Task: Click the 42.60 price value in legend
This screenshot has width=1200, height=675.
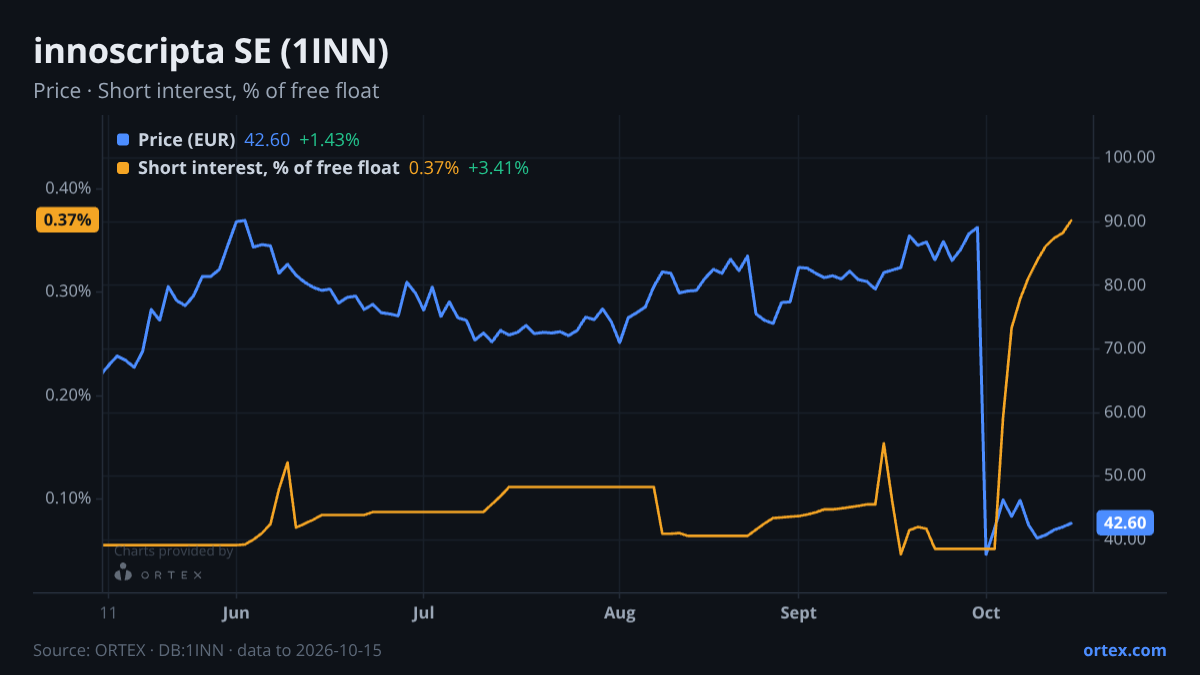Action: coord(267,140)
